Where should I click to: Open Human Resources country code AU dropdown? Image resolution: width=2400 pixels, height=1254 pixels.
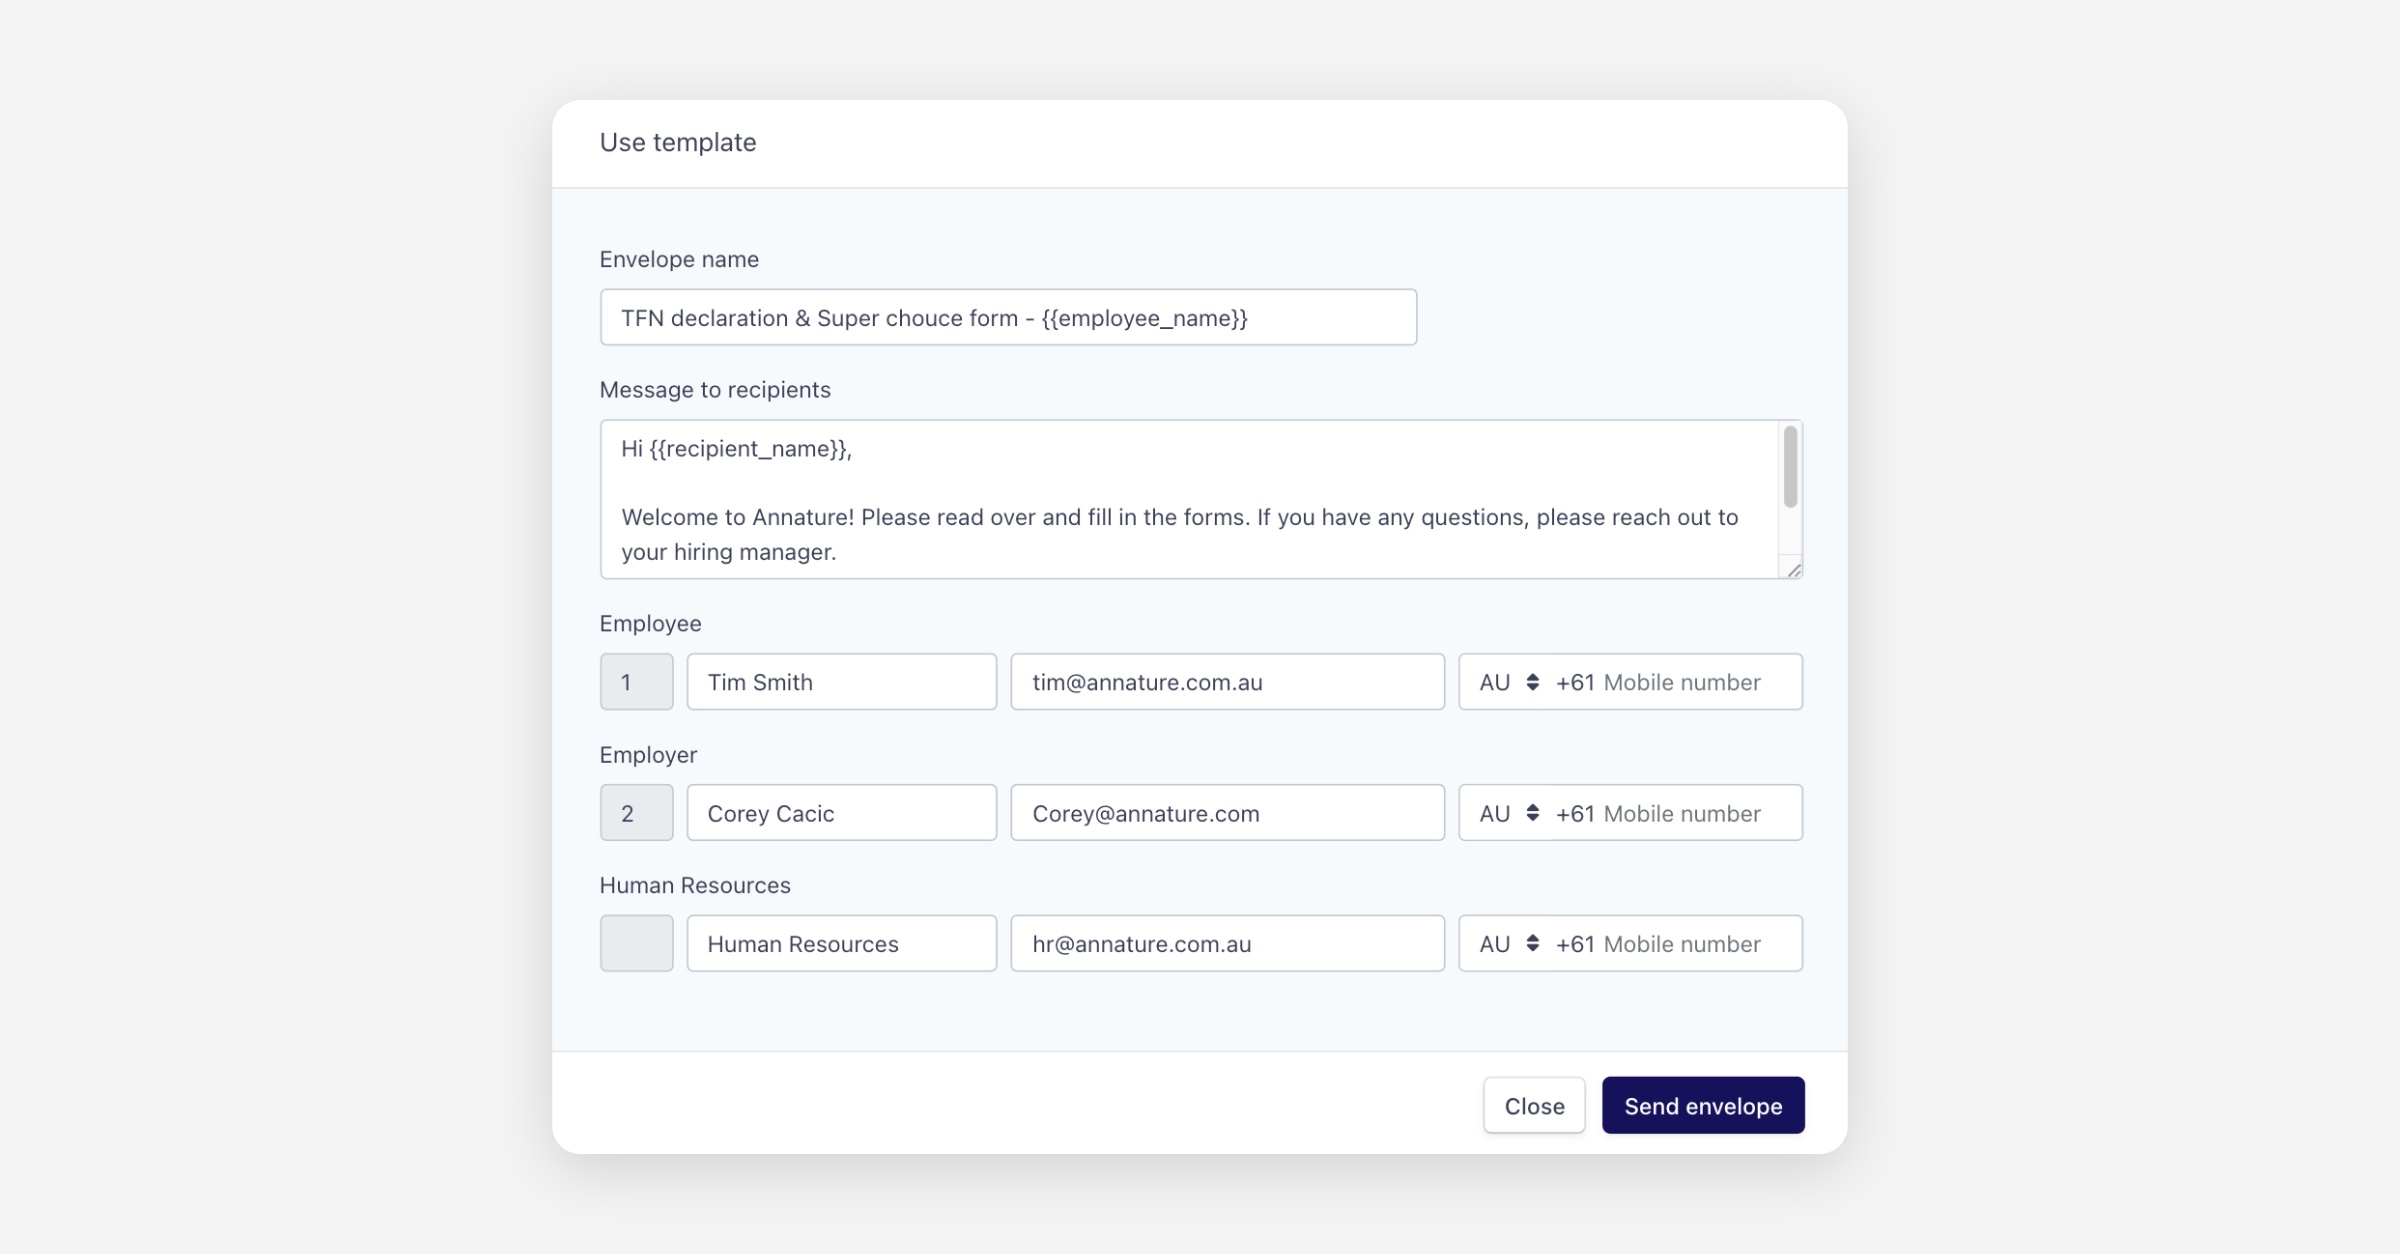1508,944
